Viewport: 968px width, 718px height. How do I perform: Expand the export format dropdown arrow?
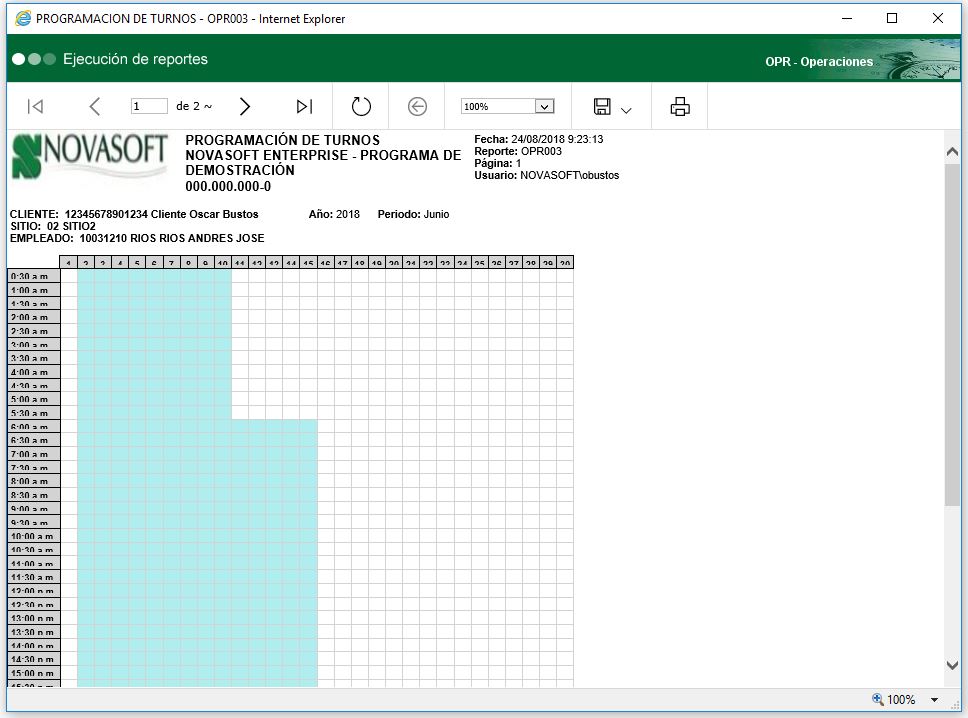[626, 111]
